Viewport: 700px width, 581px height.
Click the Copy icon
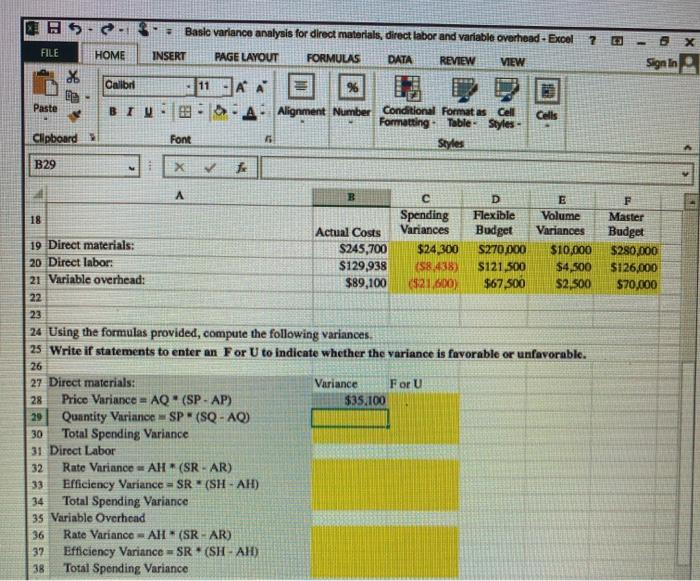72,96
